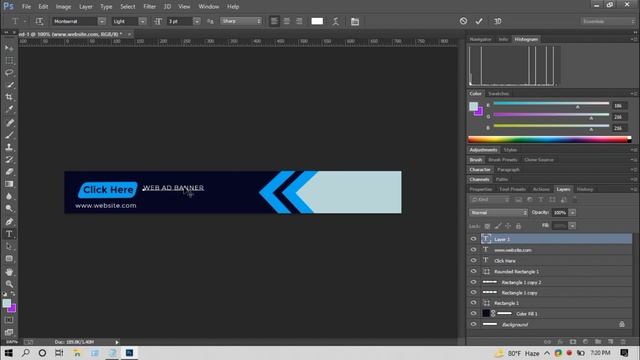
Task: Select the Eraser tool
Action: [9, 171]
